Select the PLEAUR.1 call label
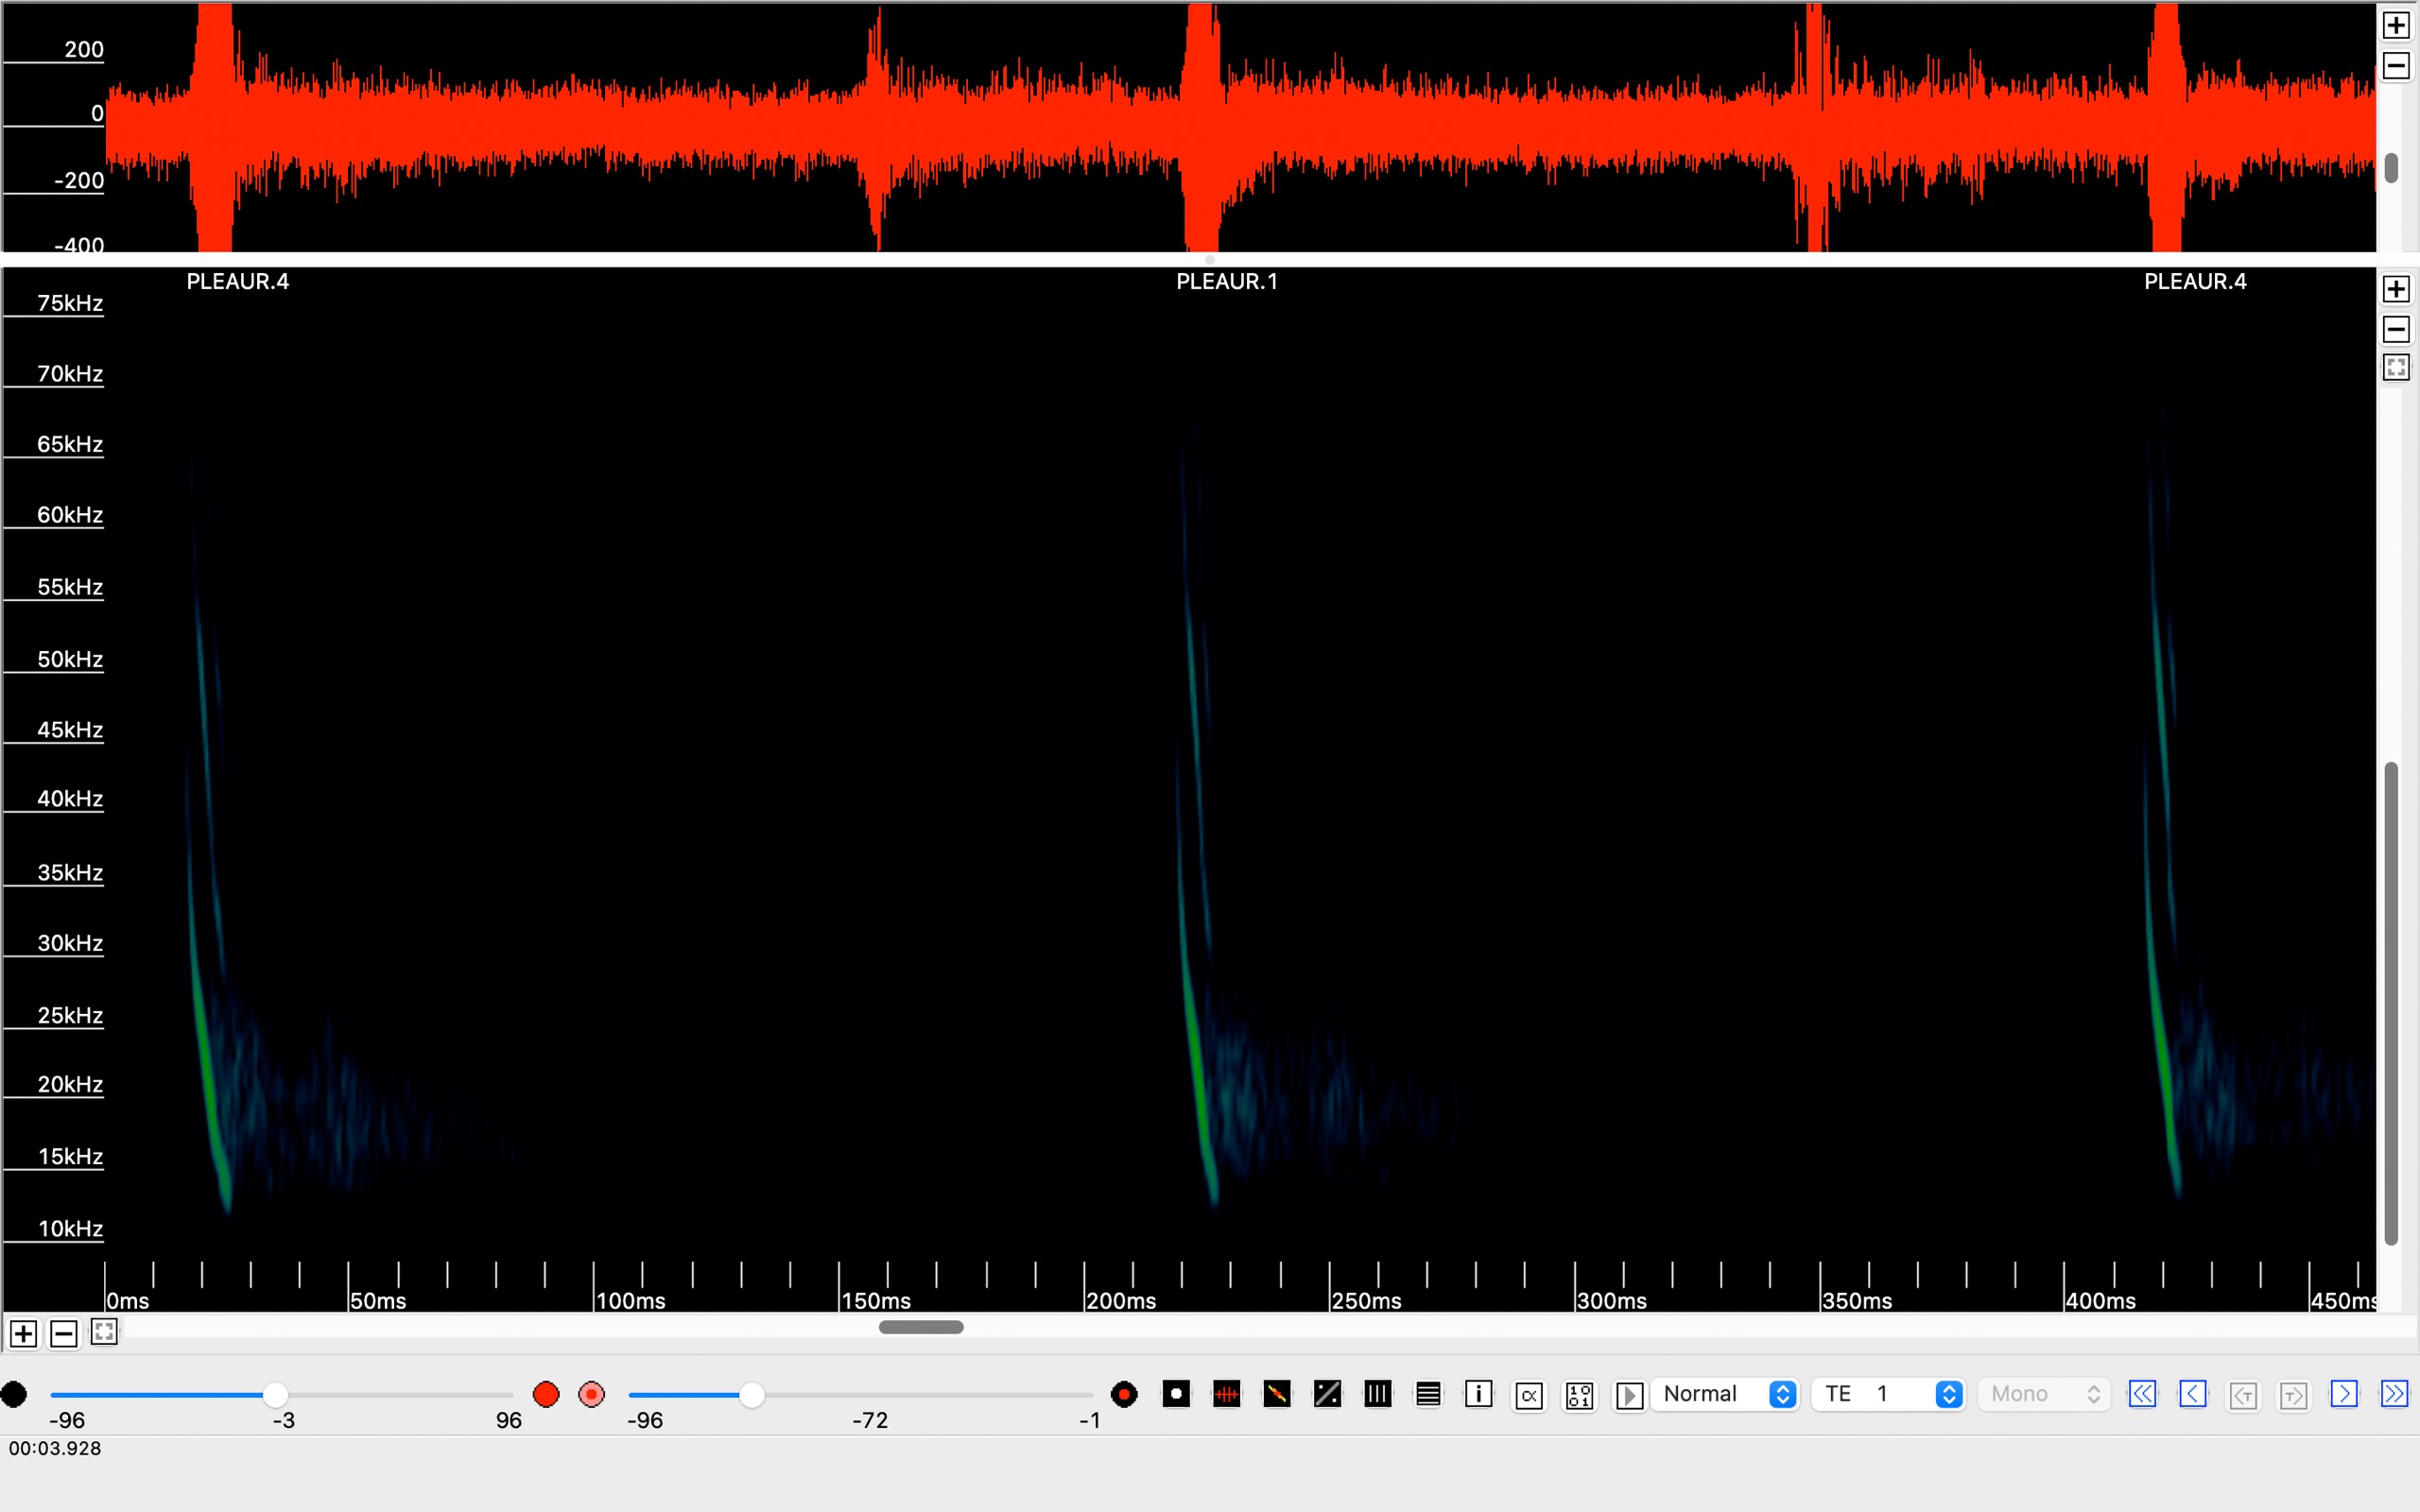Image resolution: width=2420 pixels, height=1512 pixels. point(1226,282)
